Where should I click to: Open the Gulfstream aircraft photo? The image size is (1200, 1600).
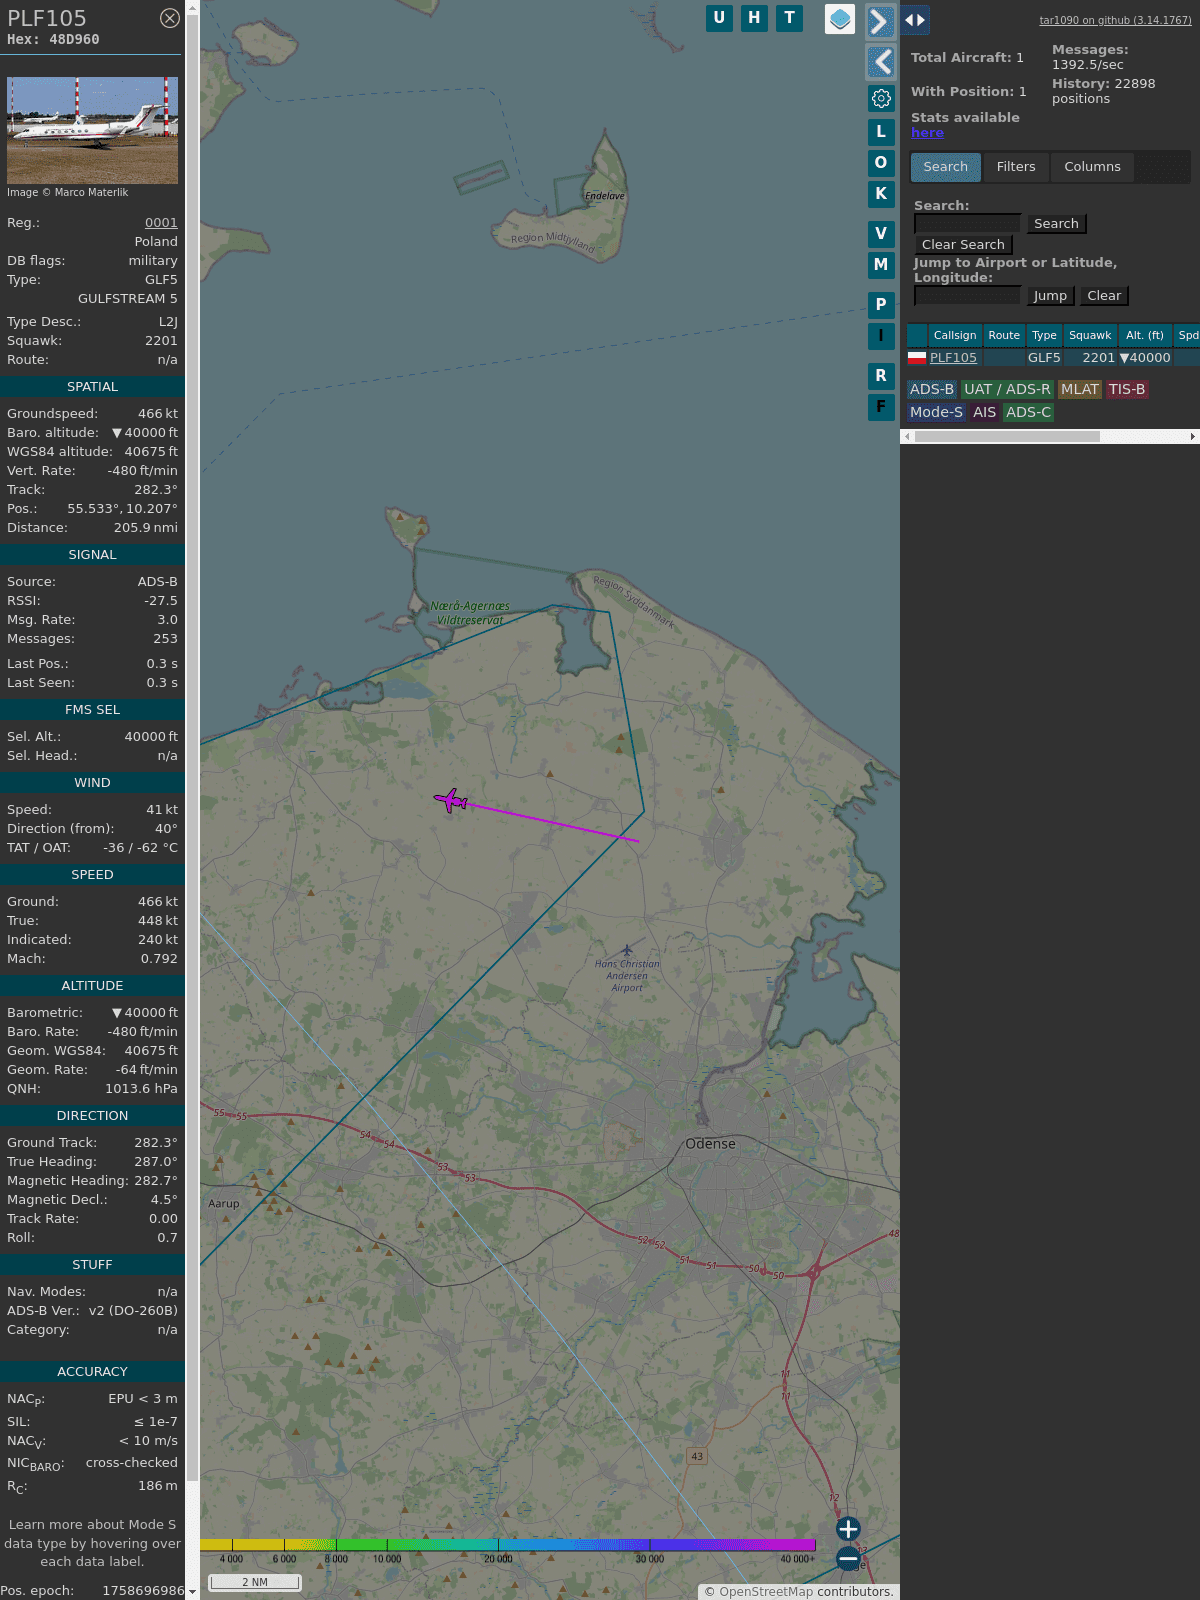92,130
